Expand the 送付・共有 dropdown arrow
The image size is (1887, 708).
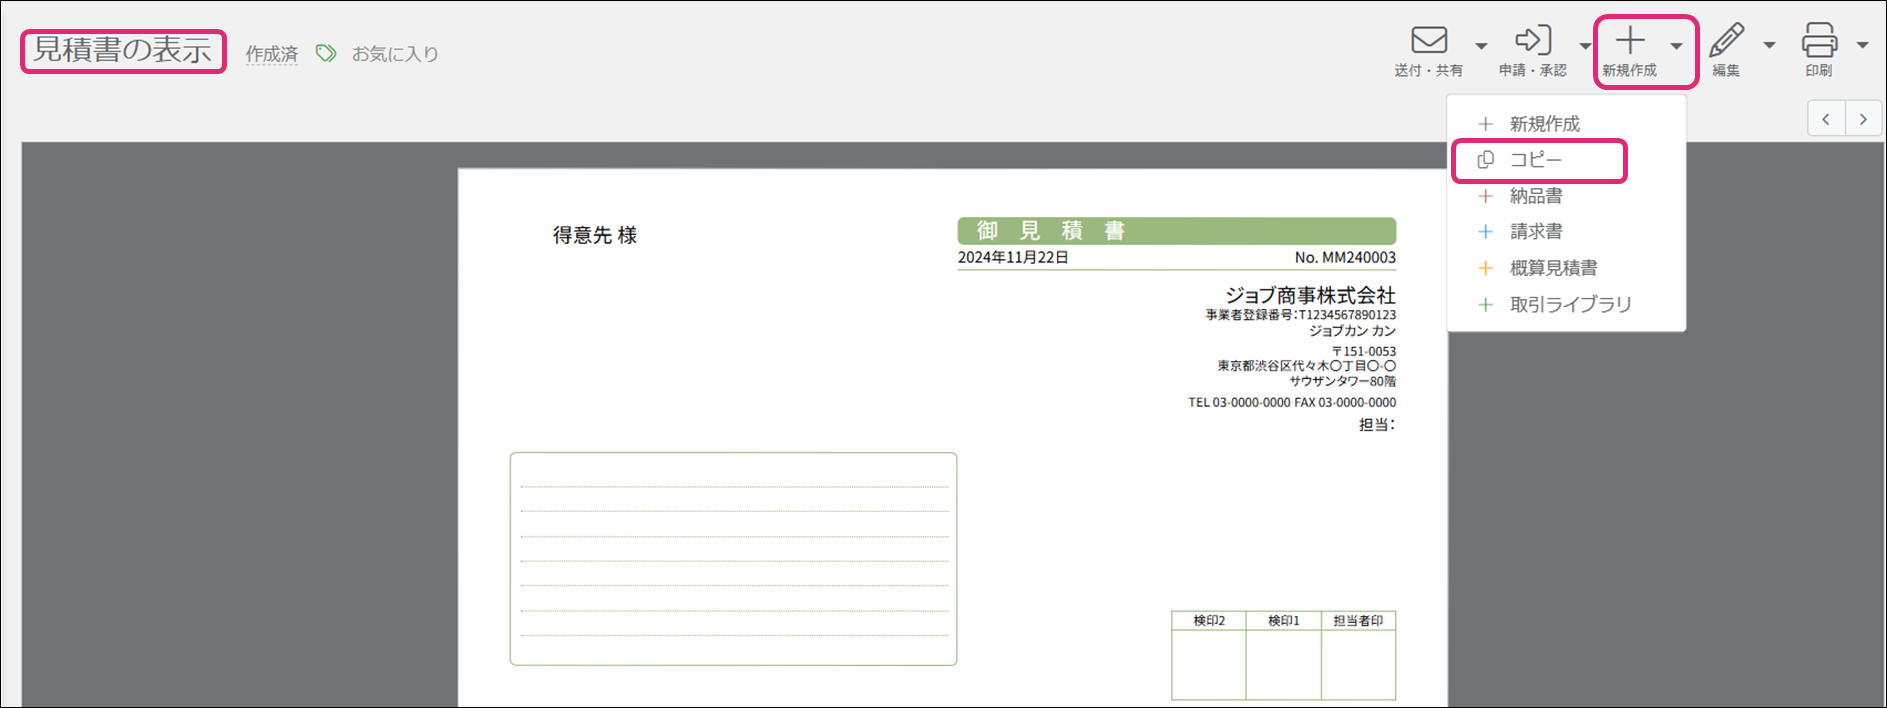pyautogui.click(x=1481, y=46)
